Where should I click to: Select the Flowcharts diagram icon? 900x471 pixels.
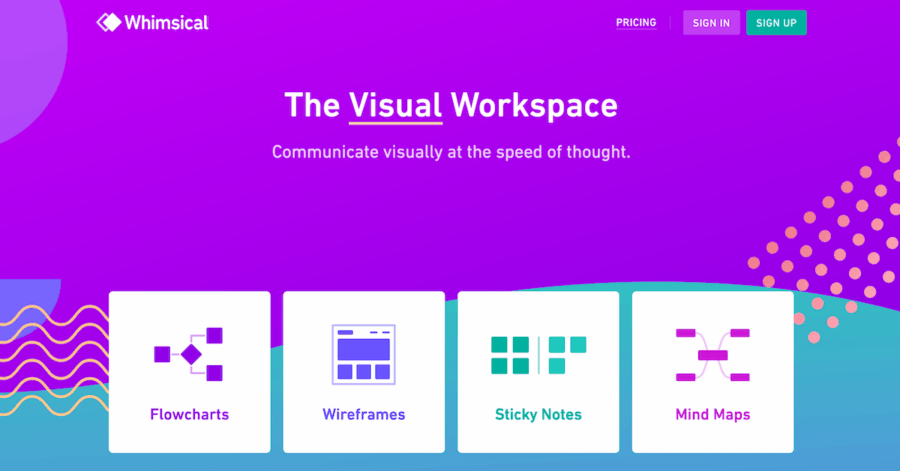[189, 354]
